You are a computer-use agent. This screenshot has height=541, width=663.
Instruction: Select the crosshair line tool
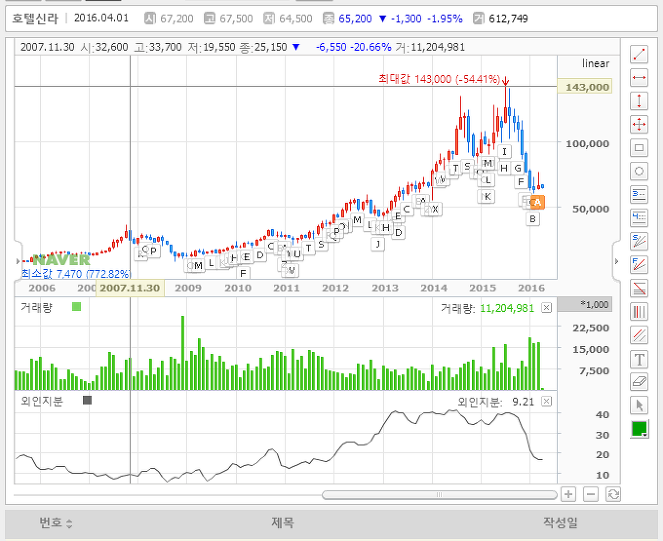[x=639, y=124]
